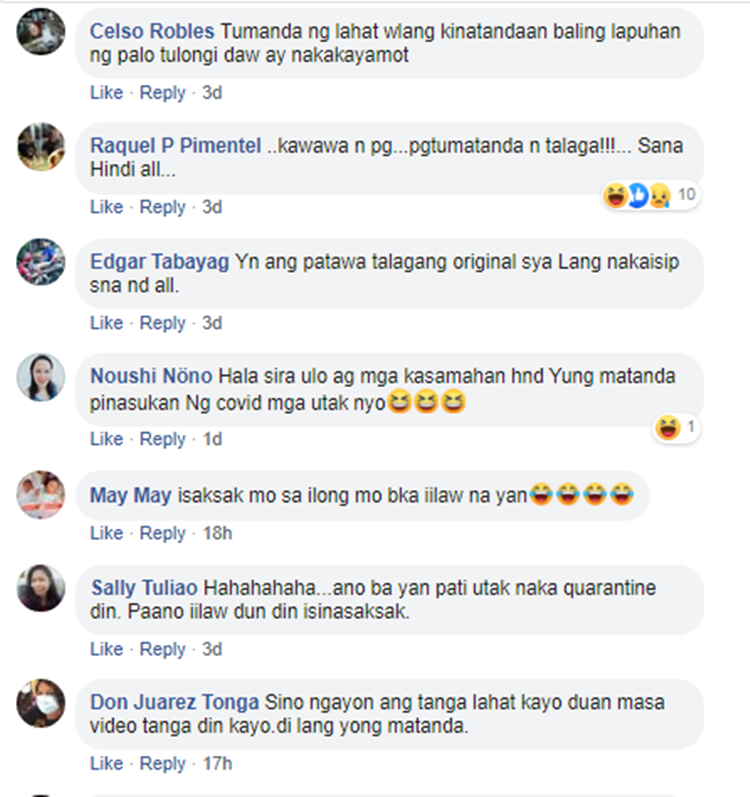
Task: Like Edgar Tabayag's comment
Action: coord(107,323)
